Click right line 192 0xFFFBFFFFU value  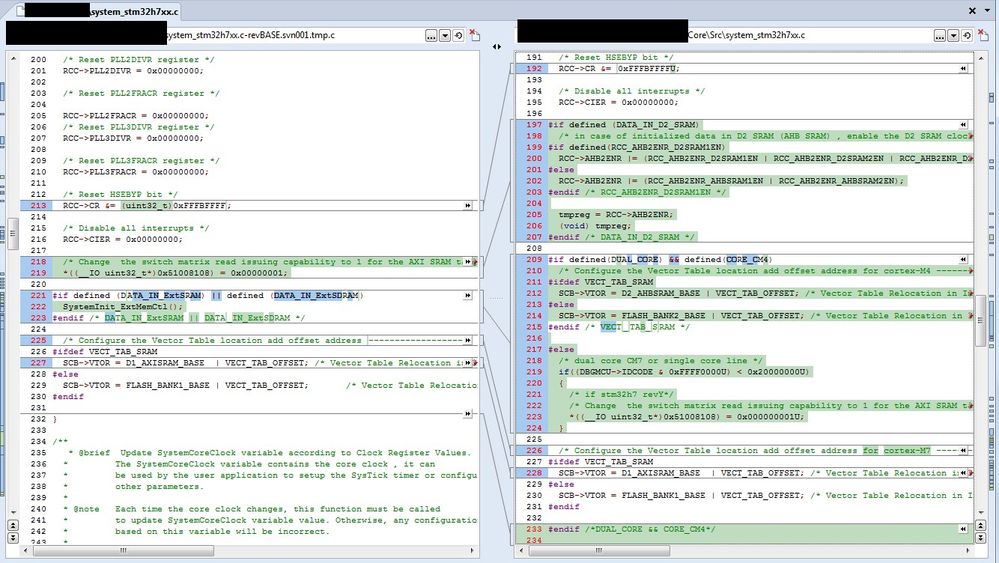(x=648, y=68)
